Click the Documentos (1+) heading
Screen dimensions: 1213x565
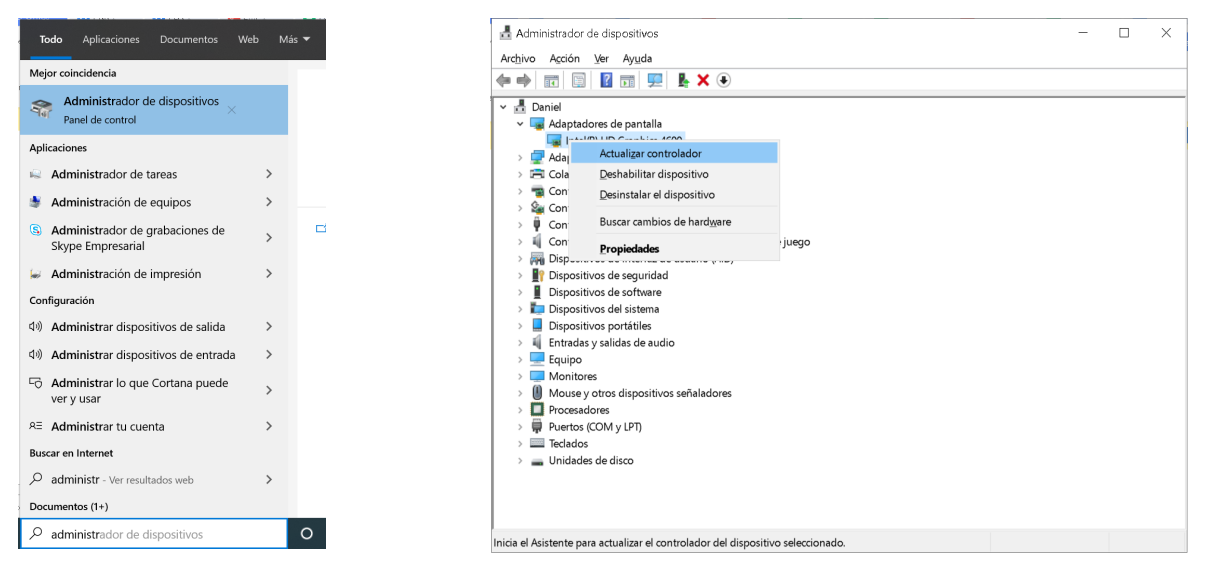click(69, 507)
